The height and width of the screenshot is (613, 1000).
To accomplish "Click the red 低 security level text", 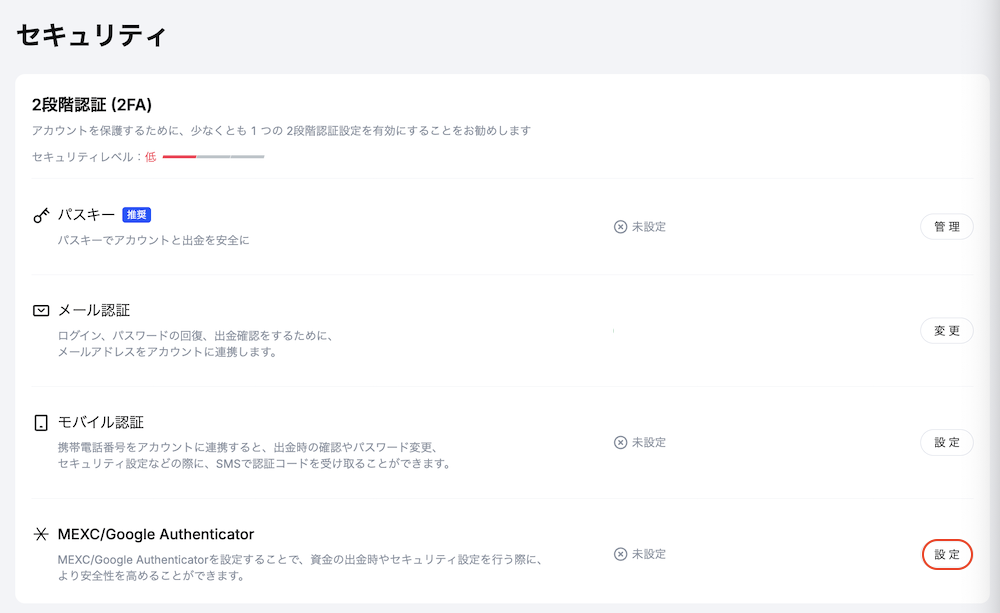I will (150, 157).
